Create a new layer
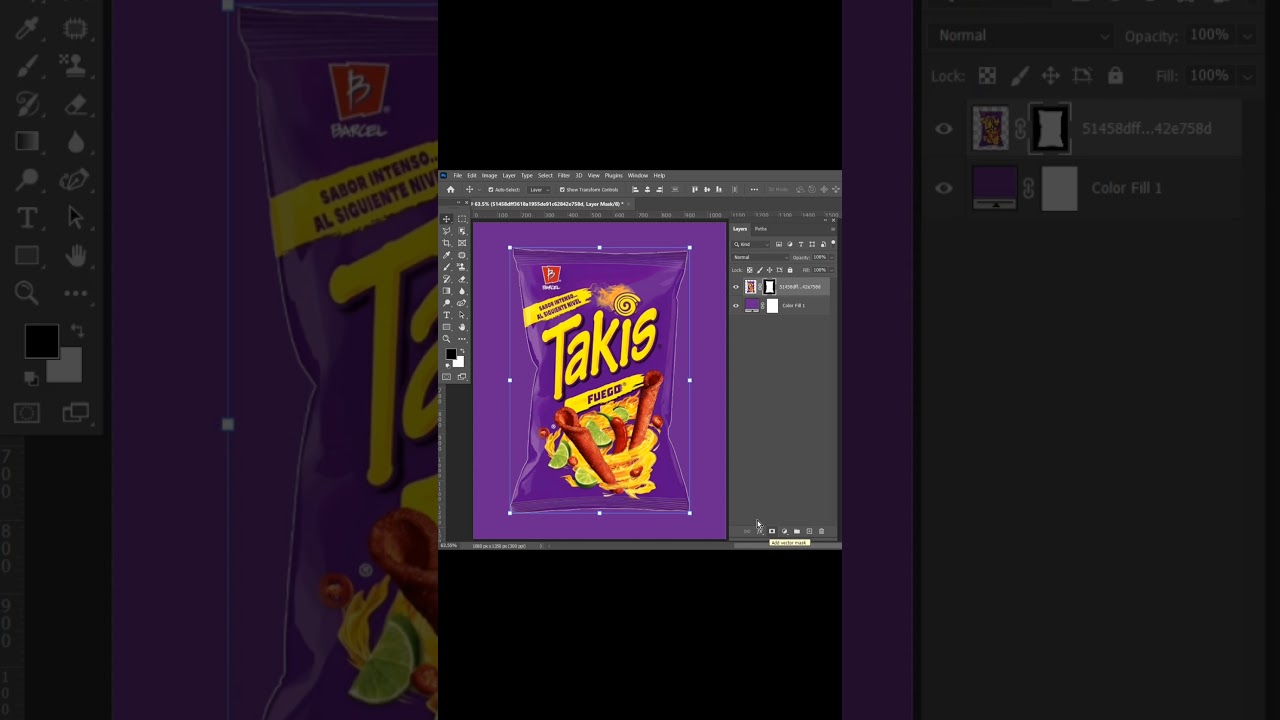 coord(809,531)
